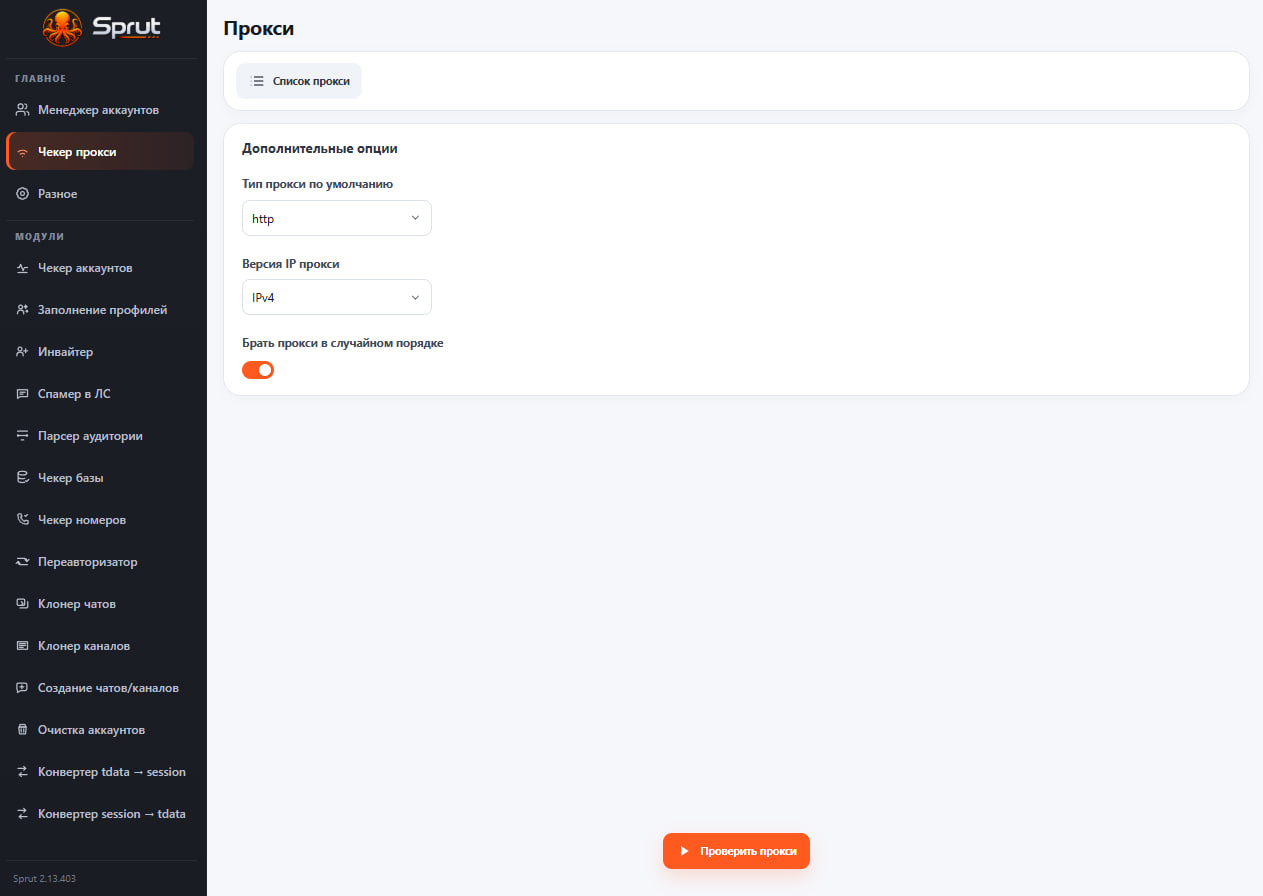Open the Список прокси button
1263x896 pixels.
299,81
